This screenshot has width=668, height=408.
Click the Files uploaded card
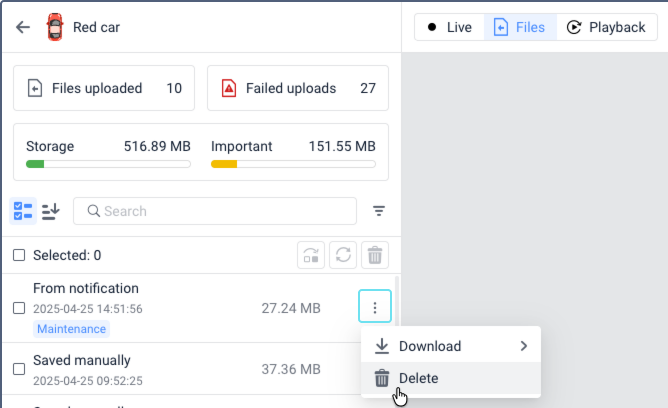(x=104, y=88)
